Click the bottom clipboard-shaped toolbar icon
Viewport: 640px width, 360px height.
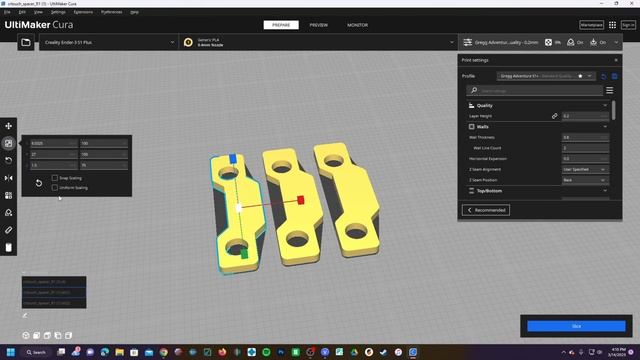click(x=8, y=247)
